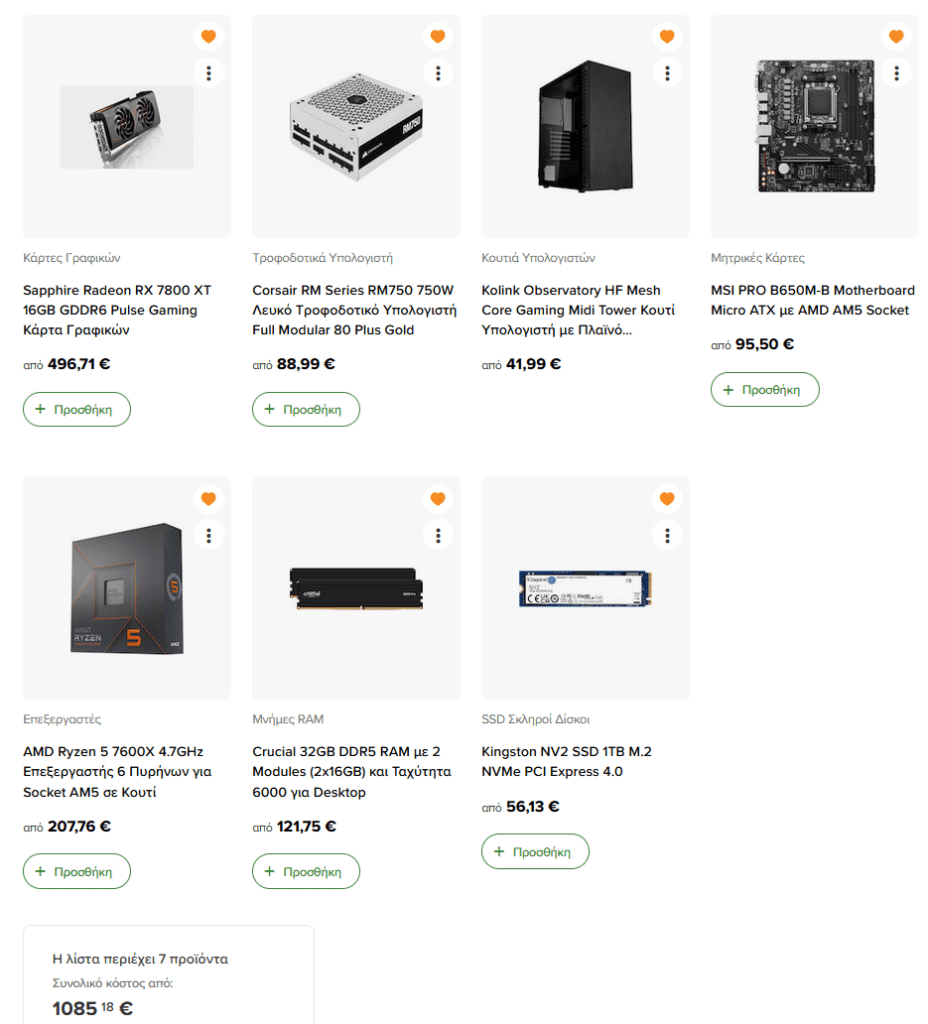
Task: Add Sapphire Radeon RX 7800 XT via Προσθήκη
Action: 77,409
